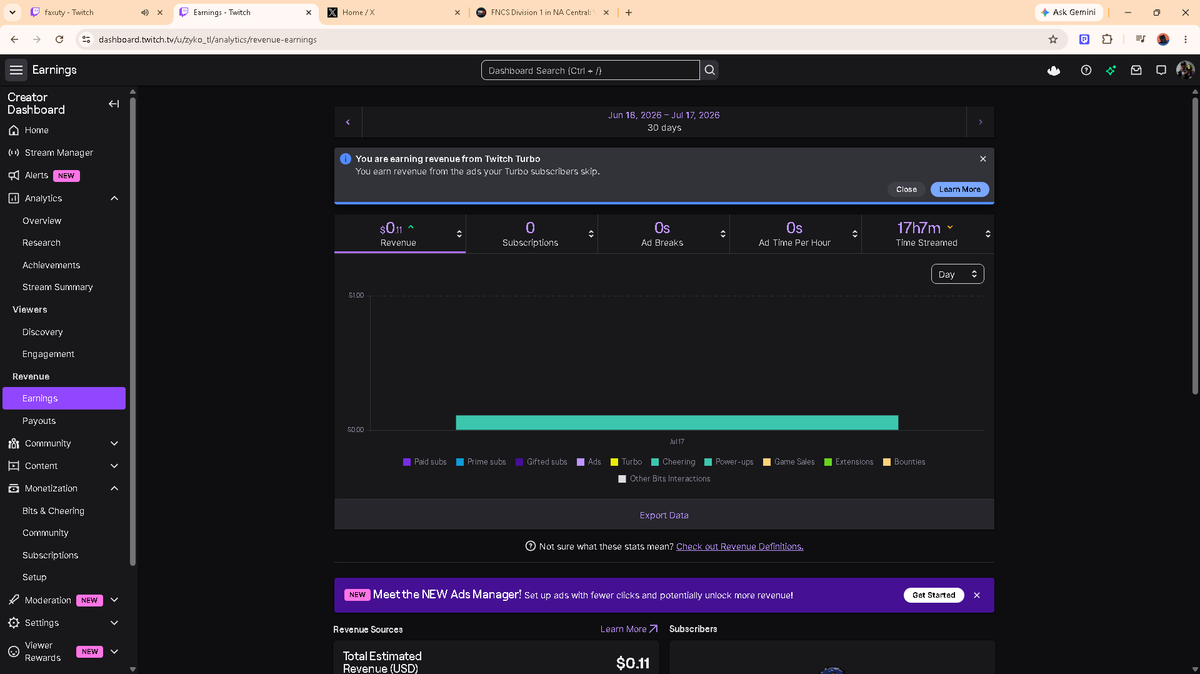Open the hamburger menu beside Earnings title
Image resolution: width=1200 pixels, height=674 pixels.
16,70
